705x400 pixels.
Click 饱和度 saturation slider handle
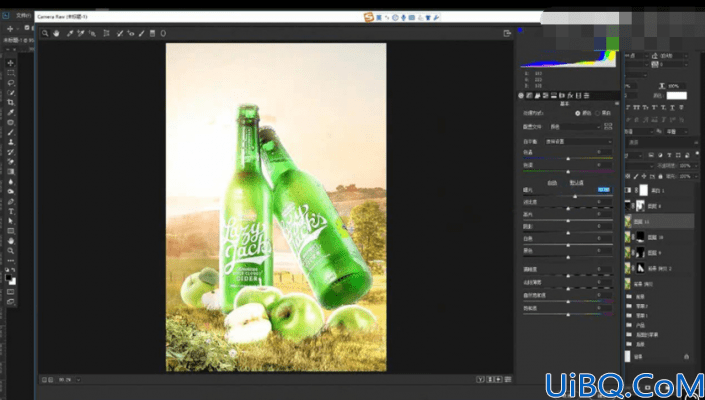pyautogui.click(x=568, y=315)
